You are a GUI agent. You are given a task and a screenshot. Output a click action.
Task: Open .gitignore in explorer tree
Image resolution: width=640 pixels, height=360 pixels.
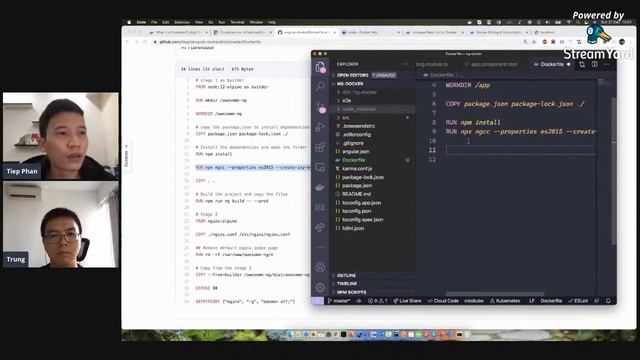[x=373, y=143]
